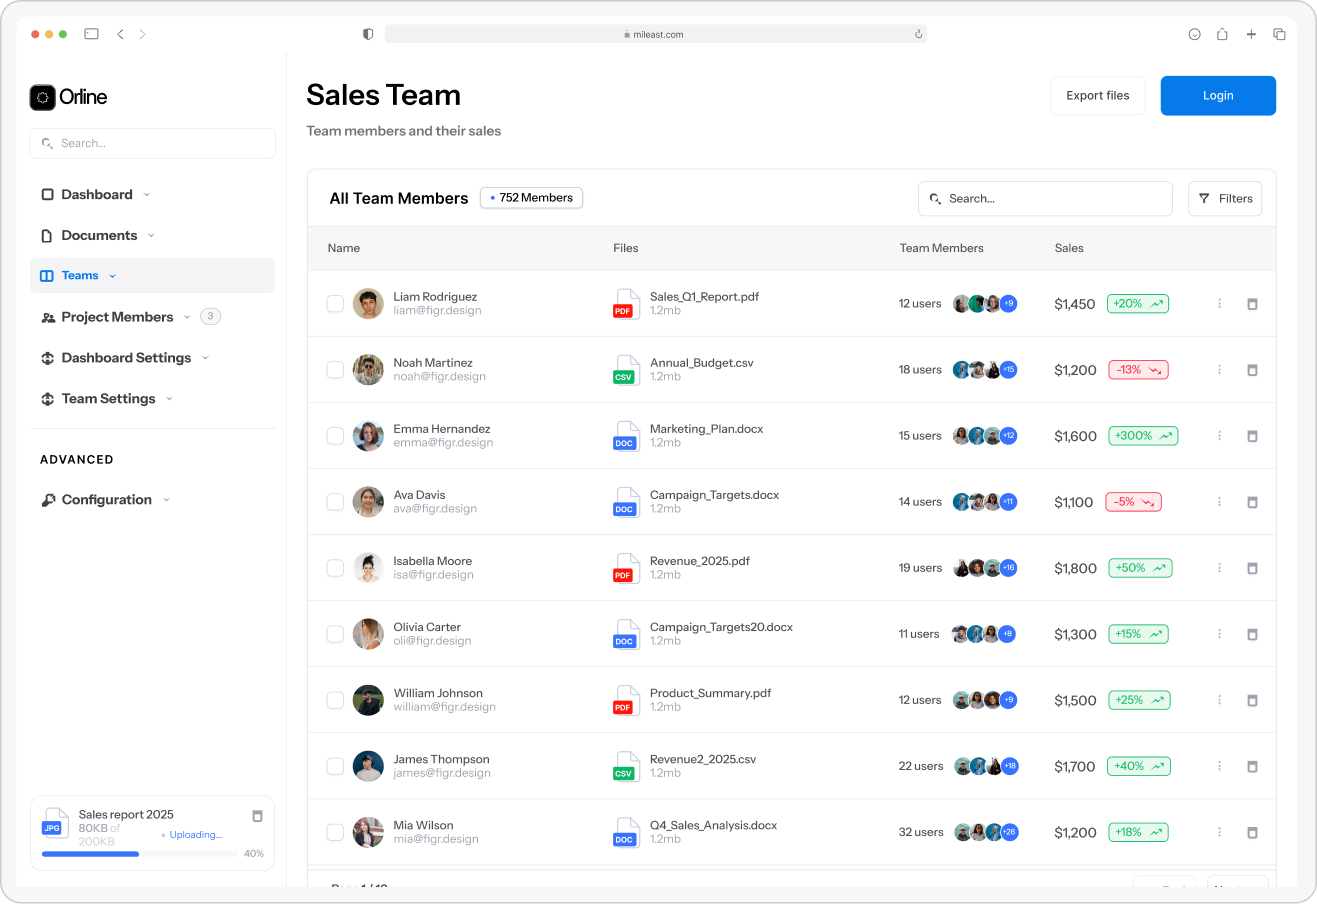Open the Documents section in the sidebar
Screen dimensions: 1317x904
100,235
